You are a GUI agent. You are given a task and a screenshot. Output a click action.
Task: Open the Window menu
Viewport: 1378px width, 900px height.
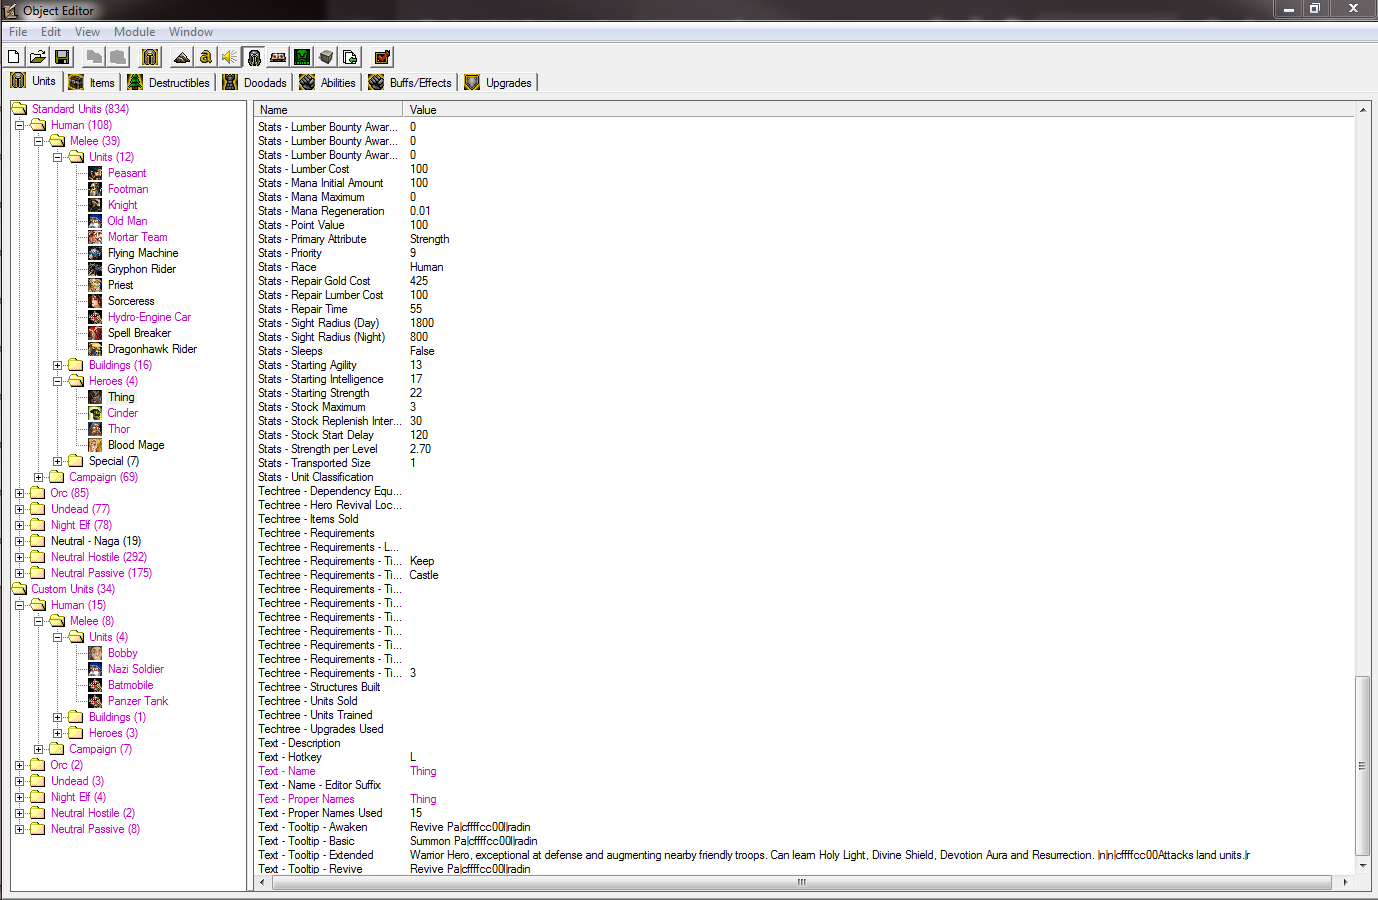[x=190, y=32]
